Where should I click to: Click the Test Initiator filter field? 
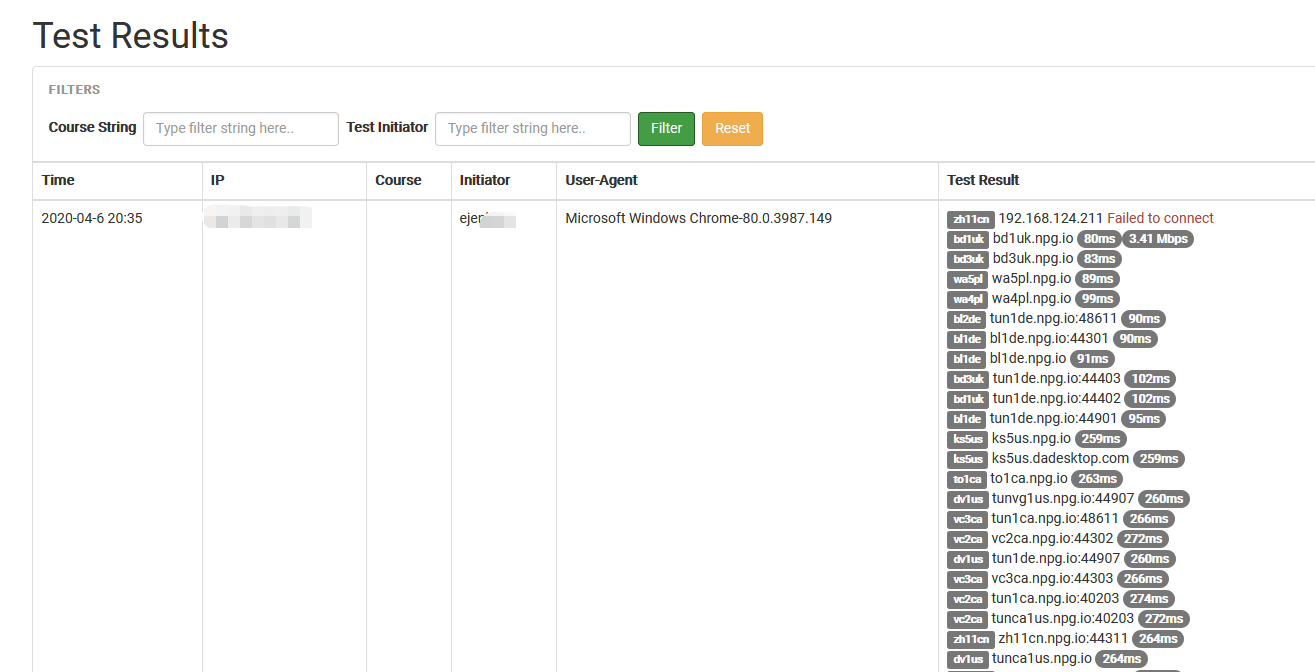tap(532, 129)
